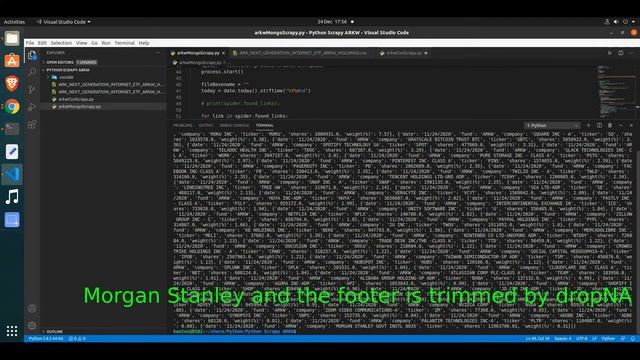Open the Manage gear in activity bar
Image resolution: width=640 pixels, height=360 pixels.
tap(32, 325)
